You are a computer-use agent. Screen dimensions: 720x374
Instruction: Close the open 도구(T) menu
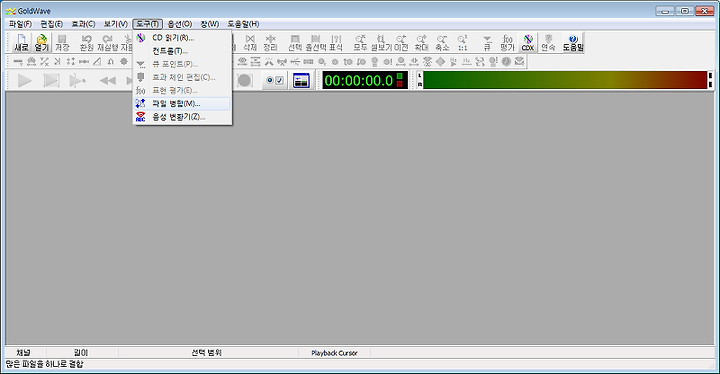tap(147, 24)
